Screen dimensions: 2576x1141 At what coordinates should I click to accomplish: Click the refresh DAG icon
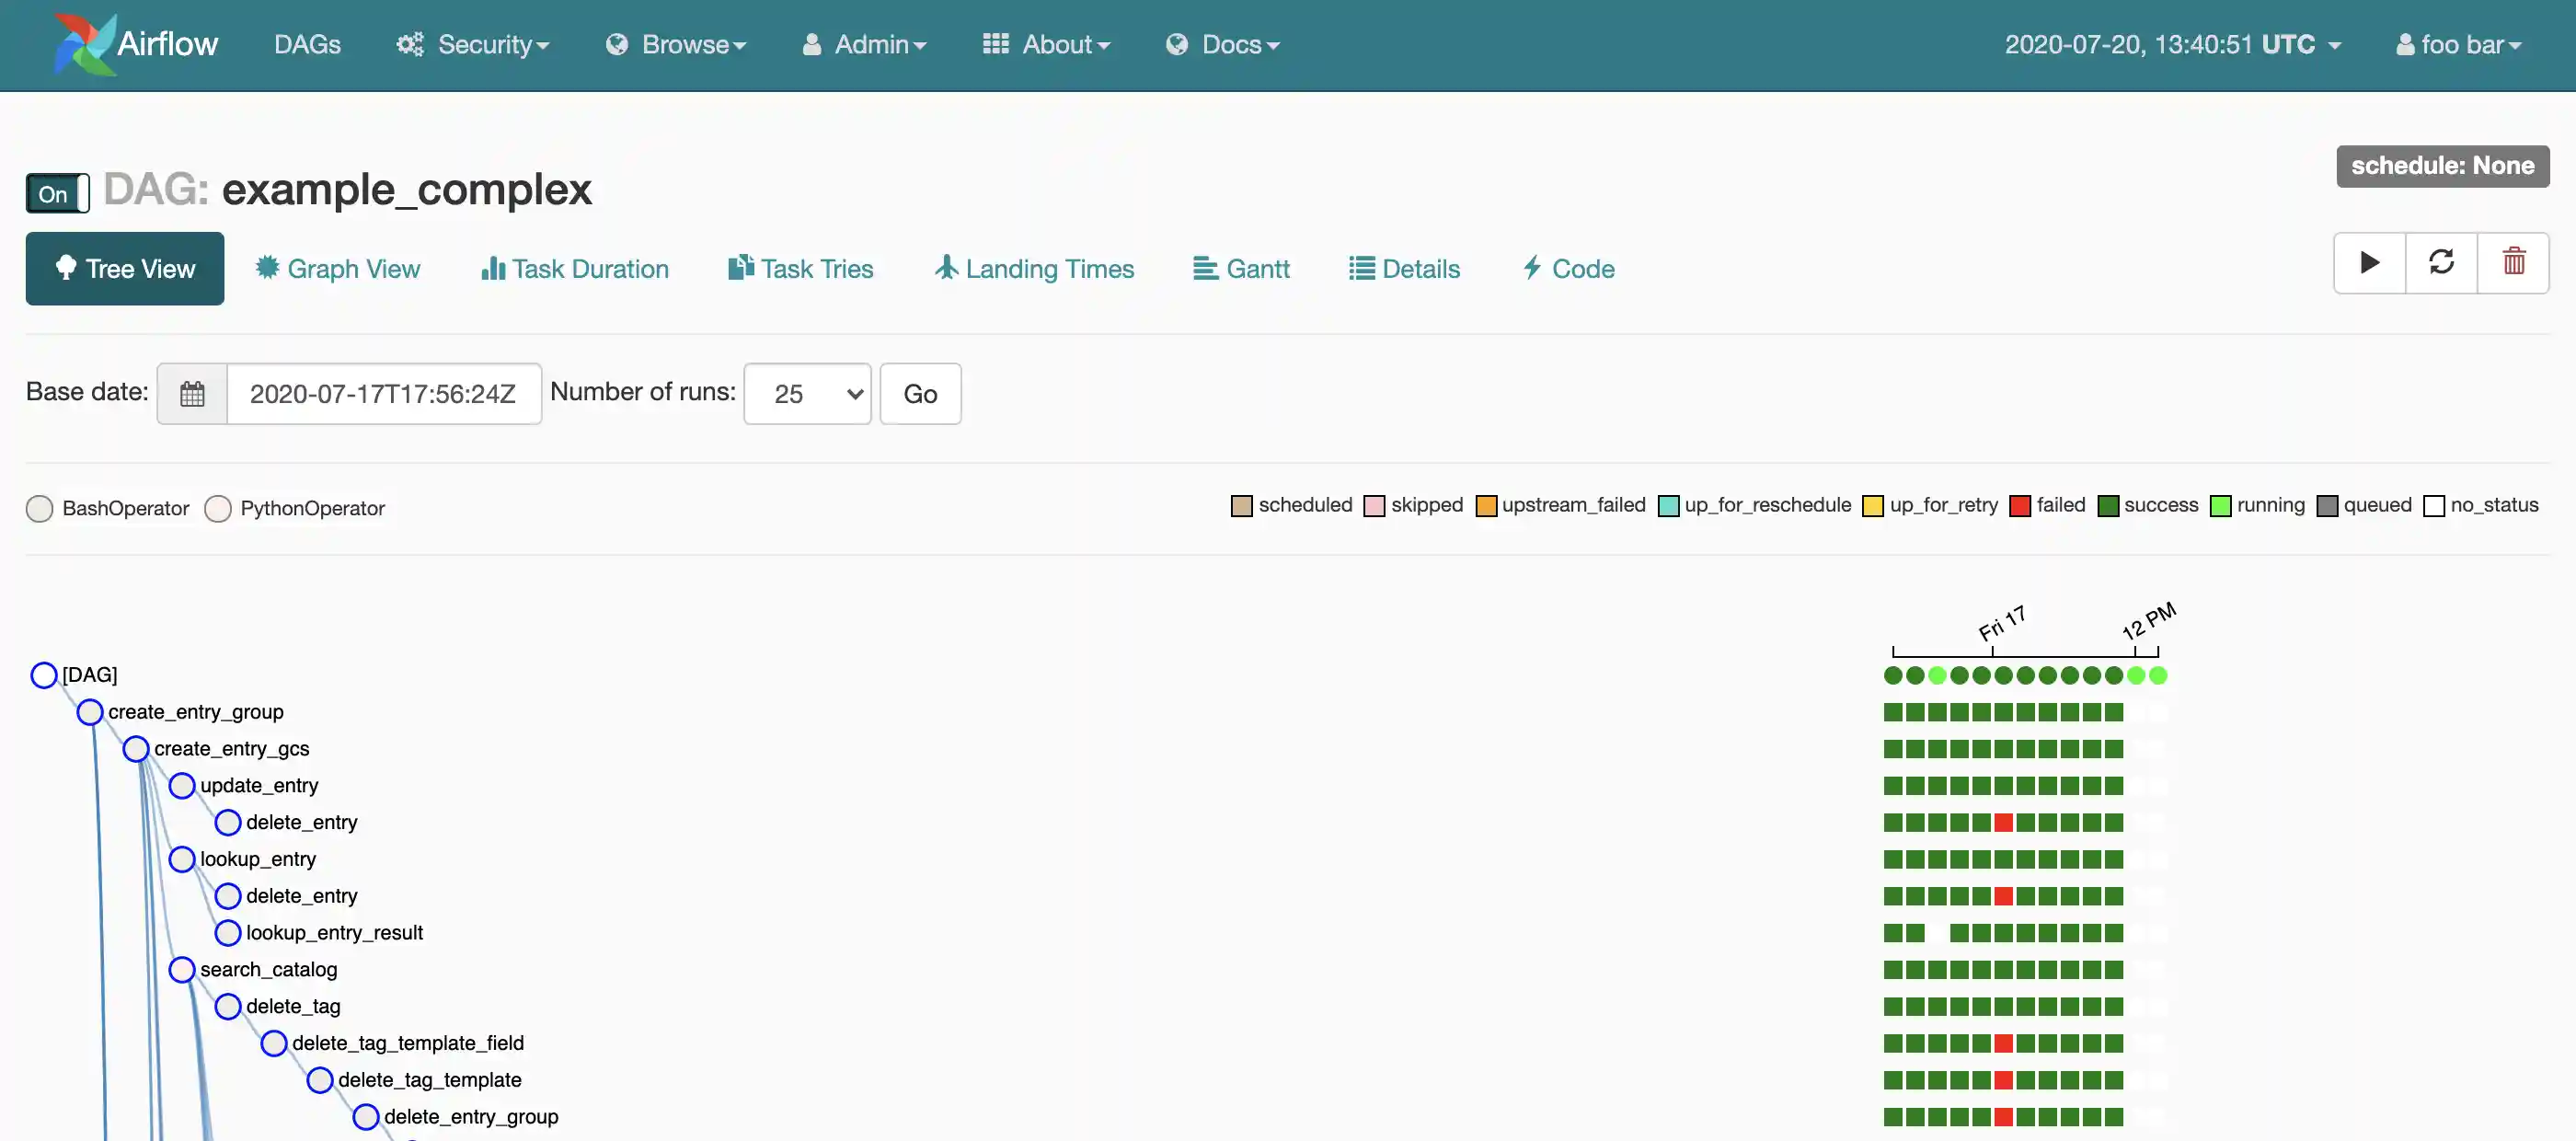[2441, 263]
